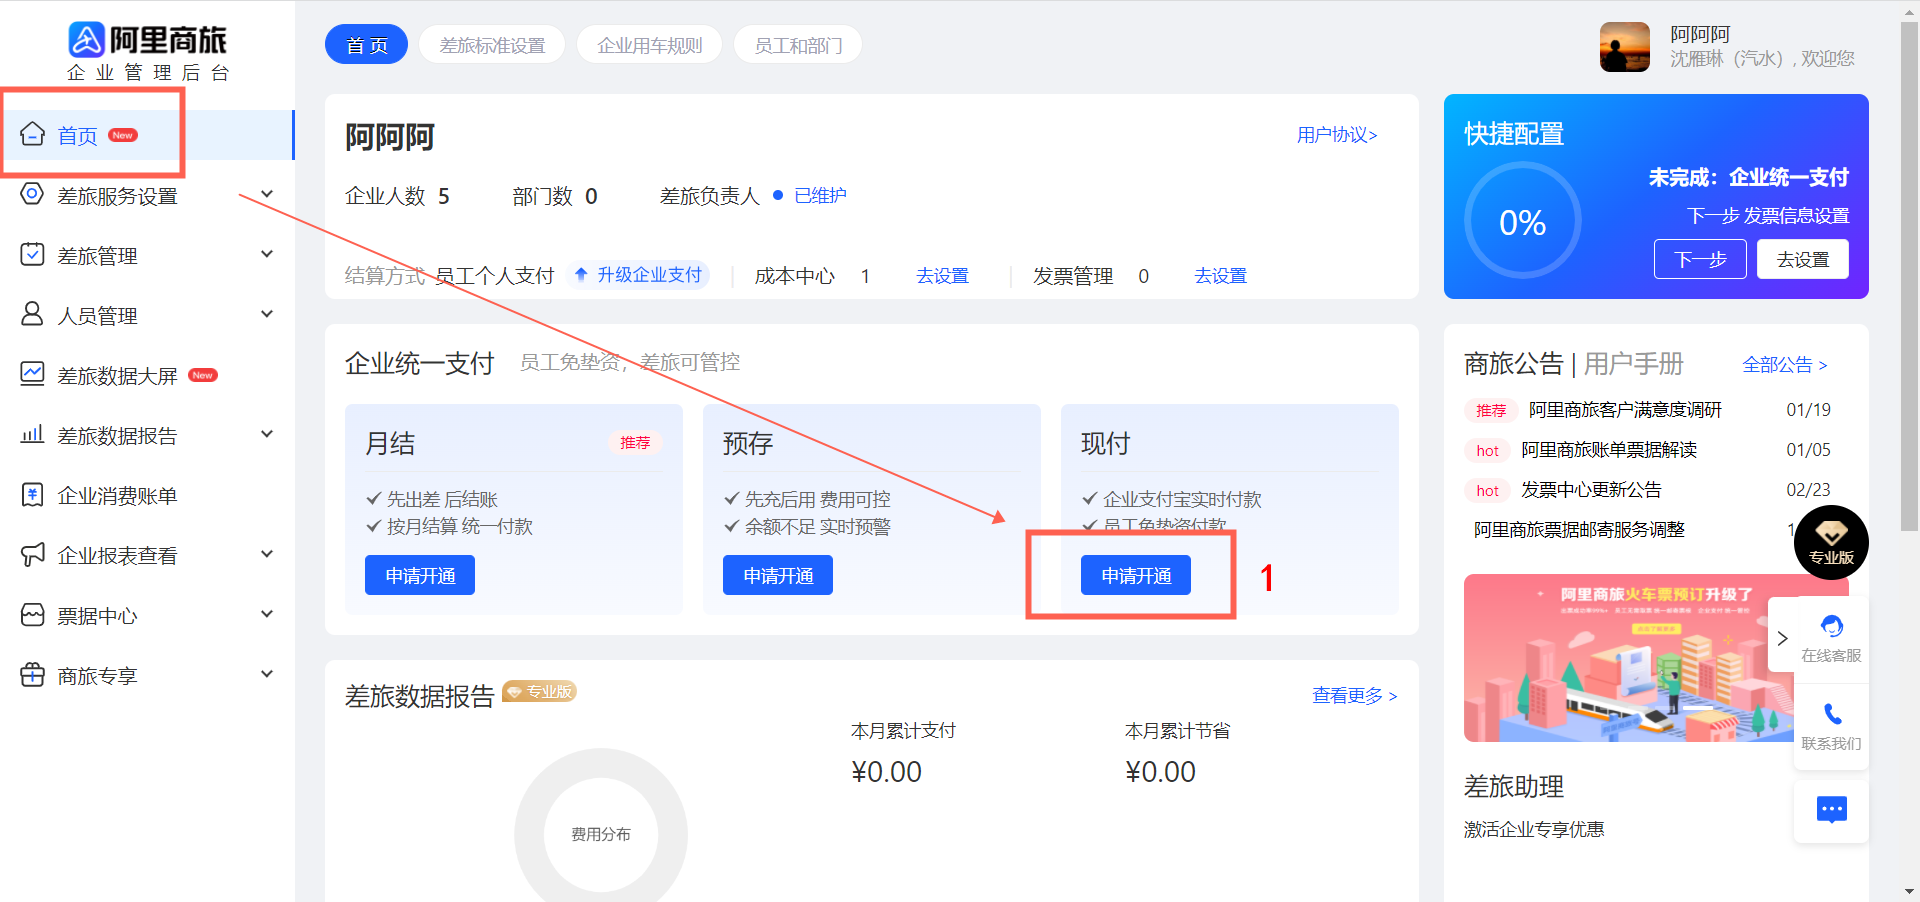This screenshot has width=1920, height=902.
Task: Click the 0% progress circle
Action: pos(1522,221)
